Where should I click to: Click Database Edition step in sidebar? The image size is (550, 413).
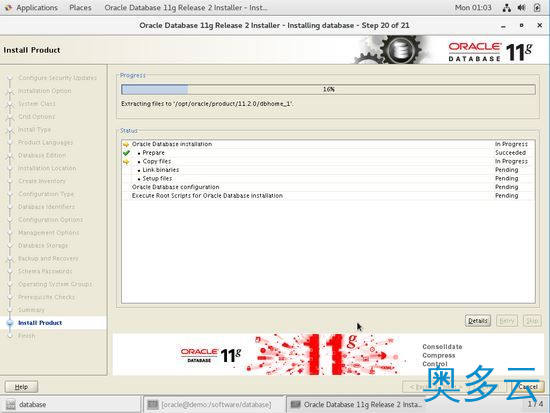42,155
